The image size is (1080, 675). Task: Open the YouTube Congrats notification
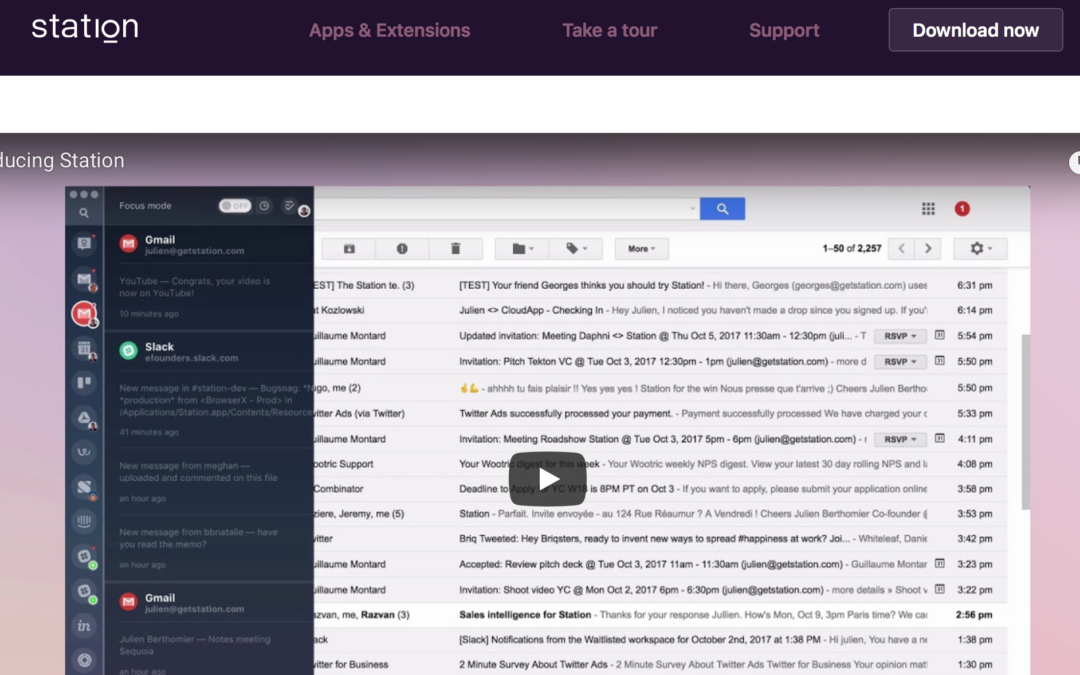pyautogui.click(x=209, y=297)
